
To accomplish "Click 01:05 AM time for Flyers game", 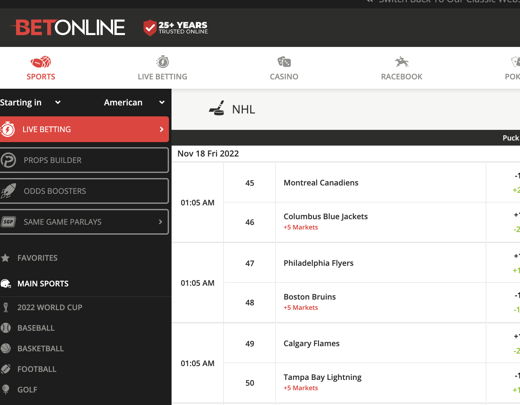I will point(197,283).
